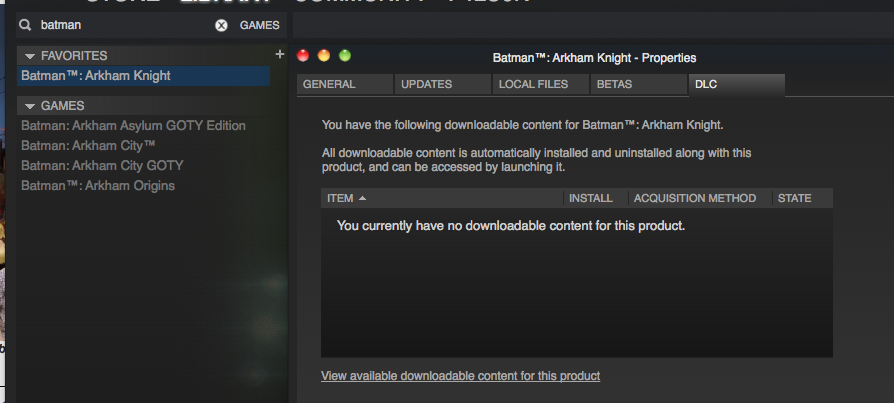Zoom Properties window green button
The width and height of the screenshot is (894, 403).
click(x=345, y=55)
